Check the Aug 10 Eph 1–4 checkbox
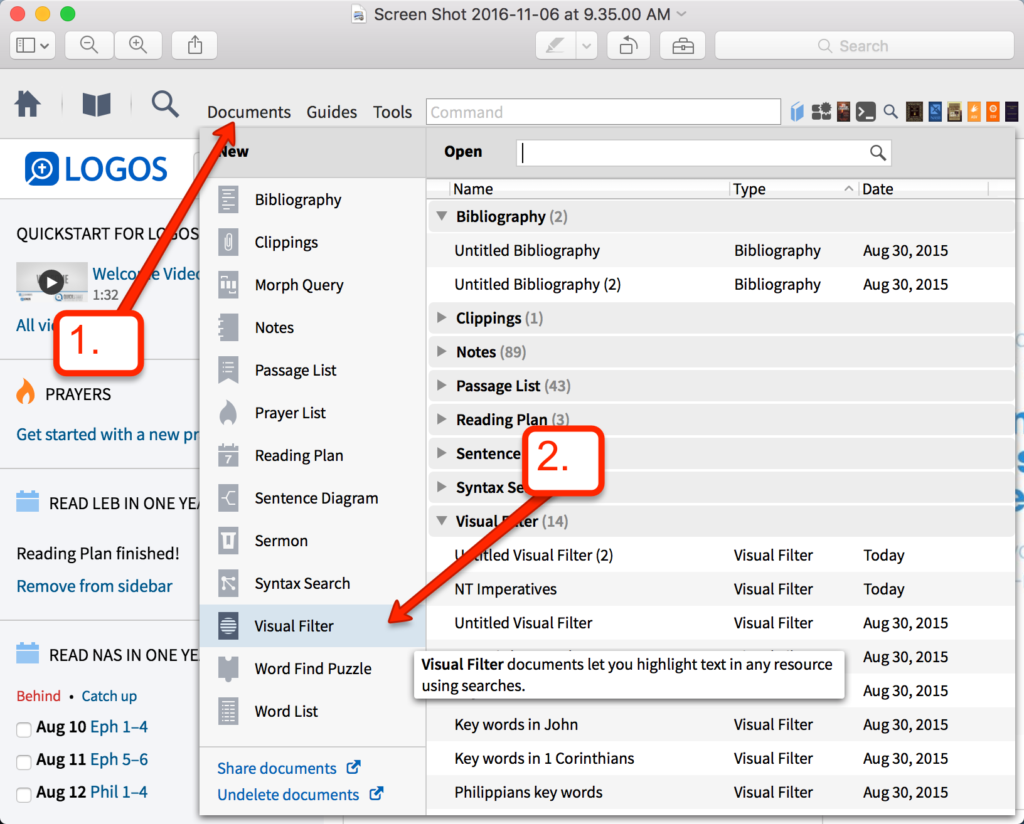This screenshot has width=1024, height=824. click(24, 729)
